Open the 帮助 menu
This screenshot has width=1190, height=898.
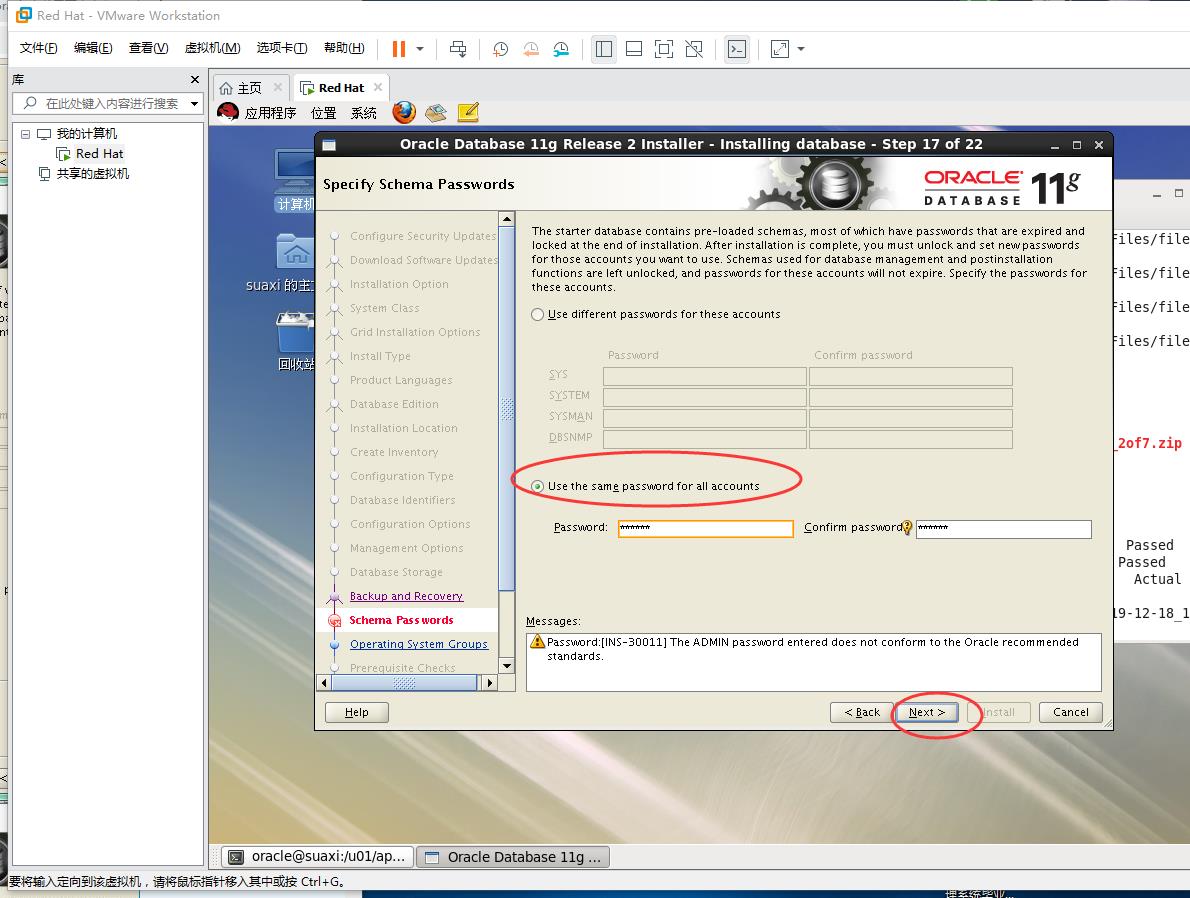(x=344, y=48)
